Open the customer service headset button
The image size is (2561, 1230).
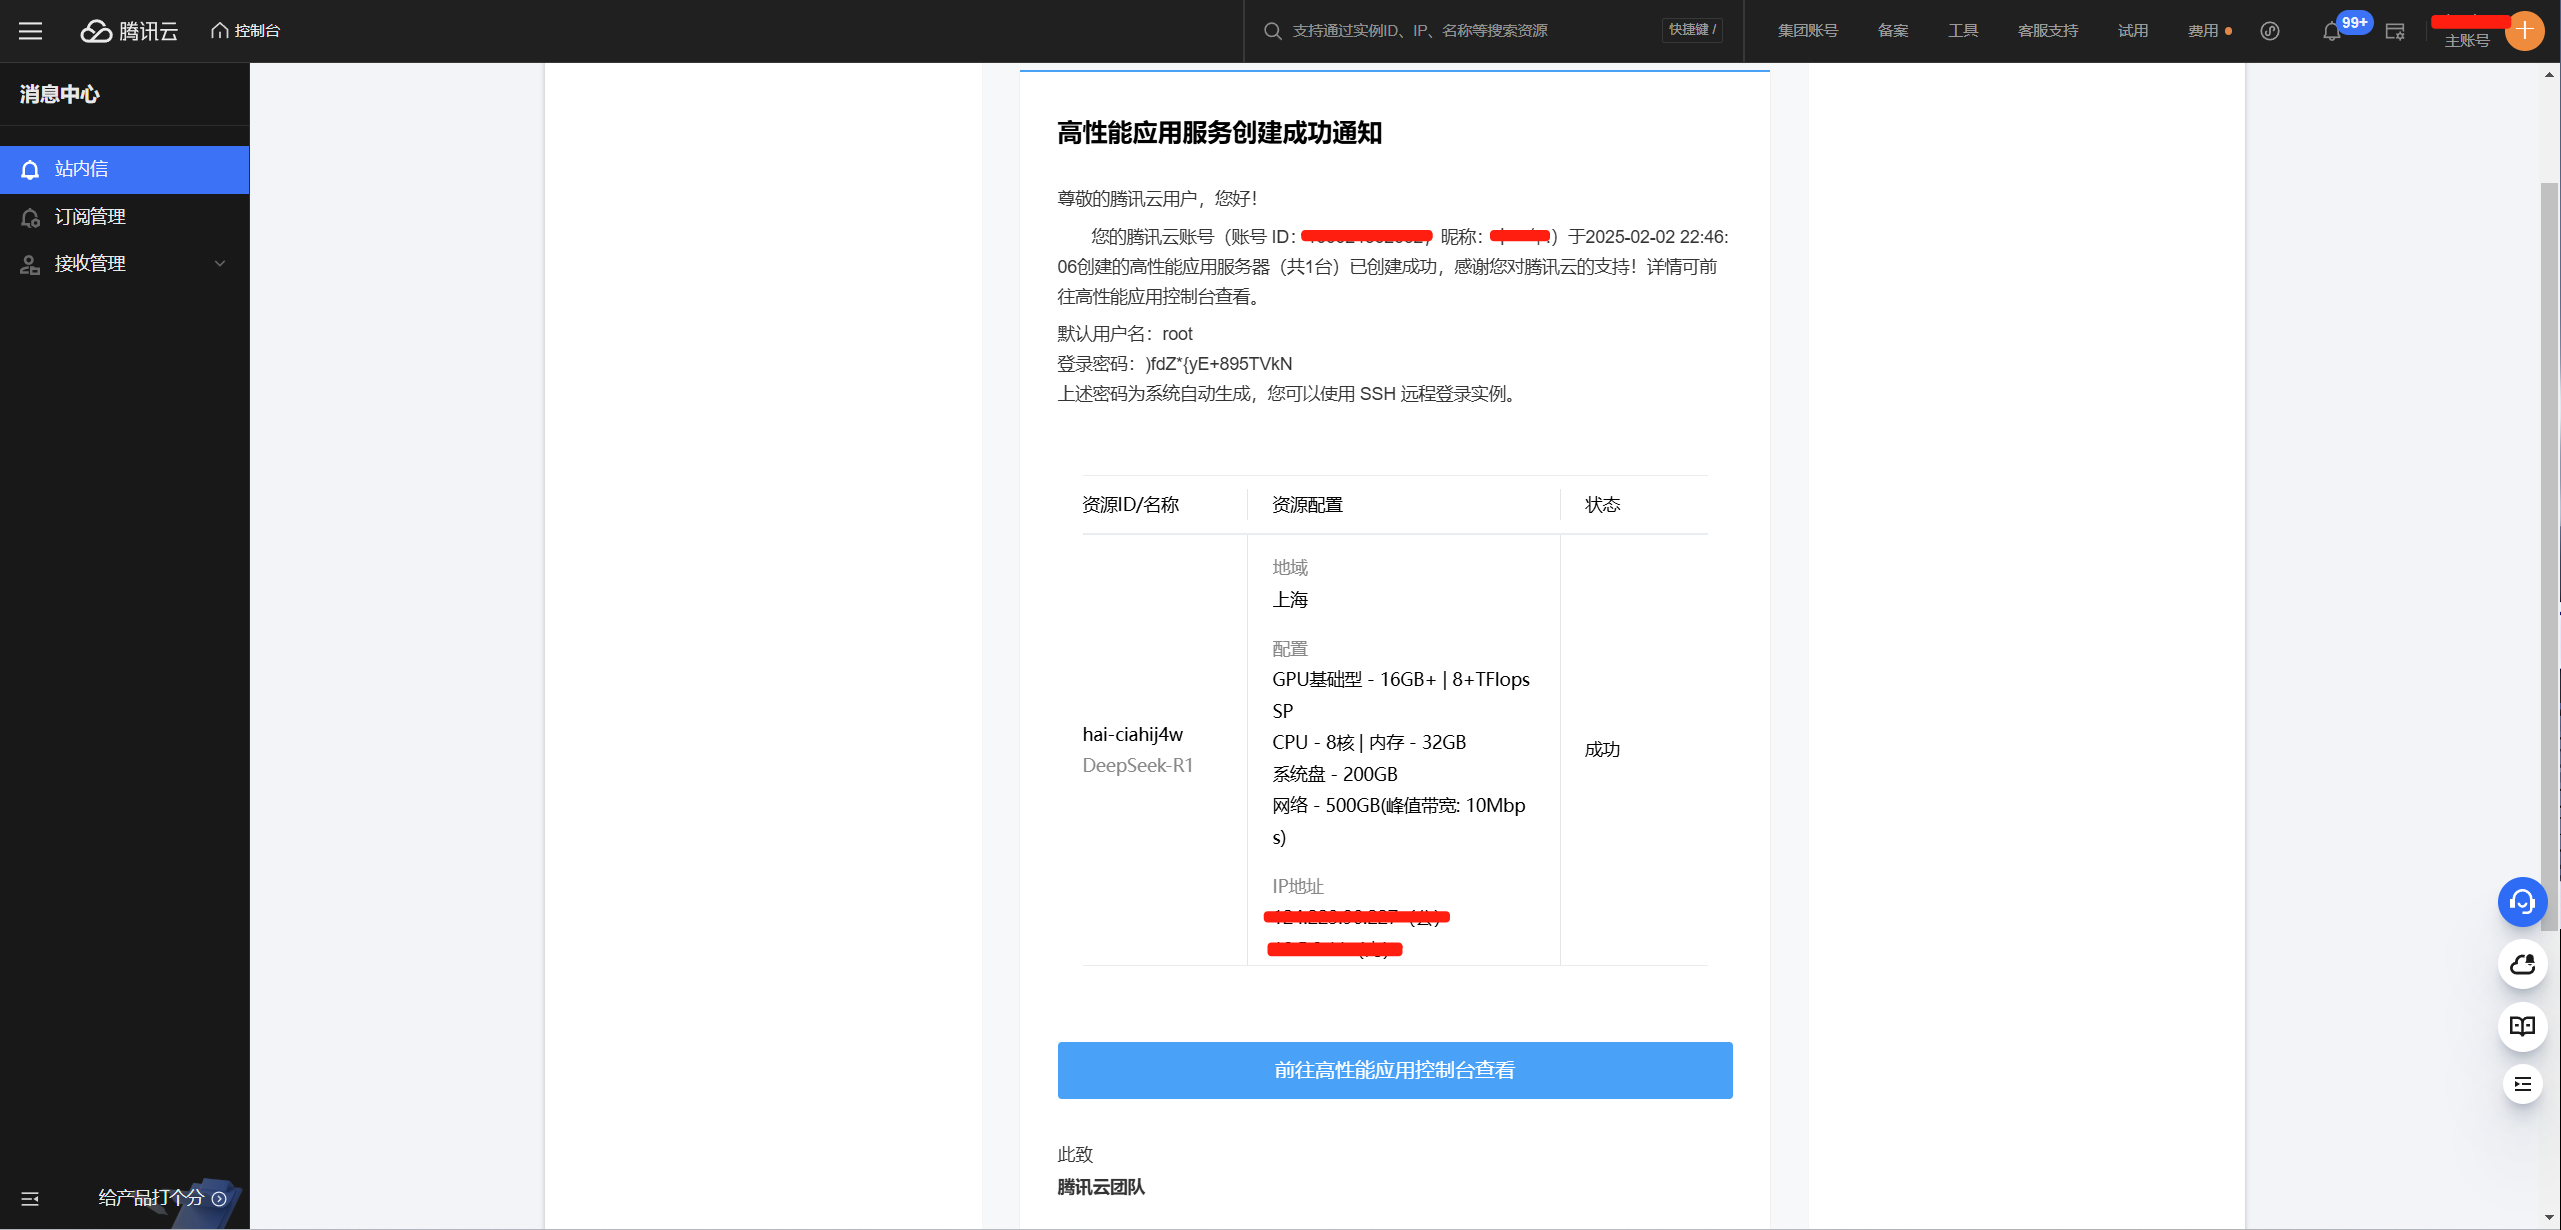pyautogui.click(x=2522, y=903)
